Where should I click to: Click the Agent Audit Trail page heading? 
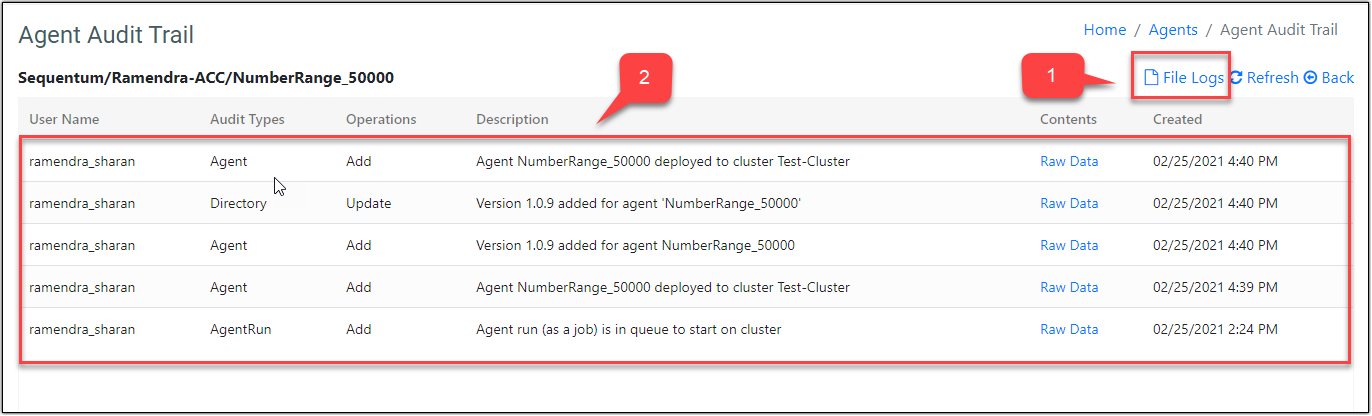tap(106, 35)
